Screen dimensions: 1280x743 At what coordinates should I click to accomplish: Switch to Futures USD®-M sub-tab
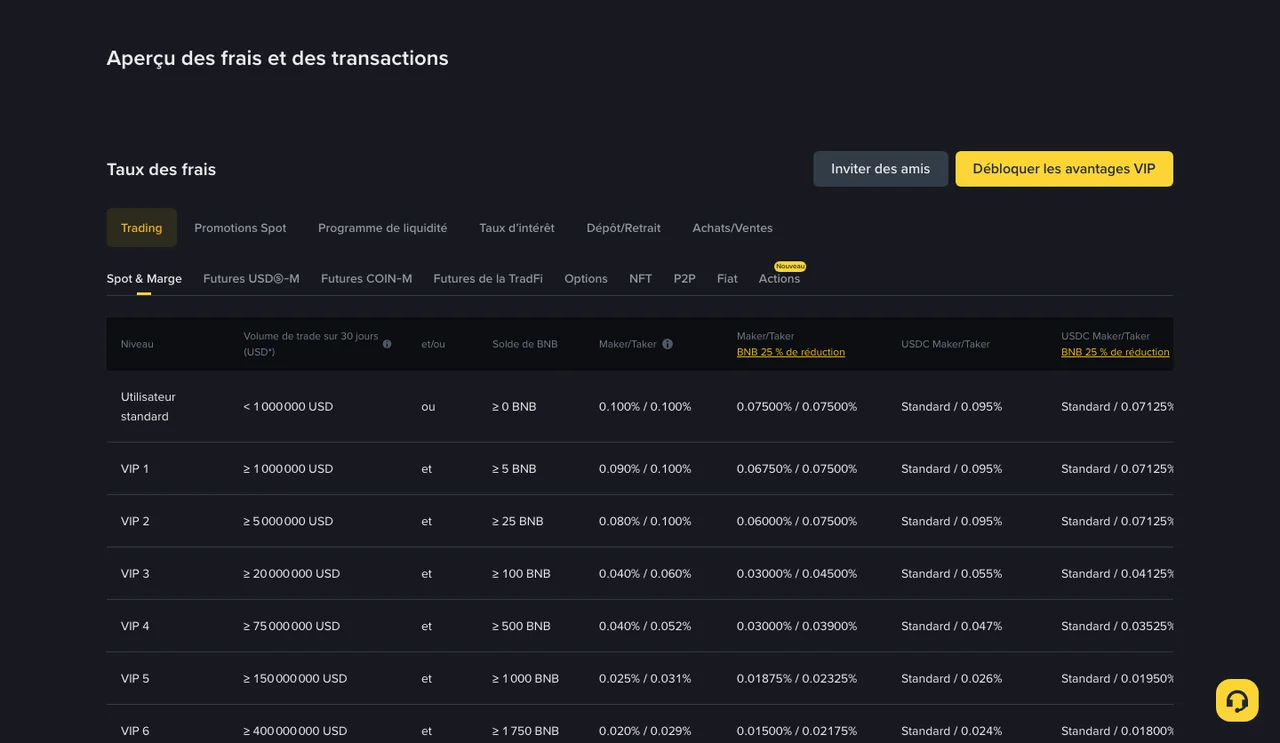point(251,279)
